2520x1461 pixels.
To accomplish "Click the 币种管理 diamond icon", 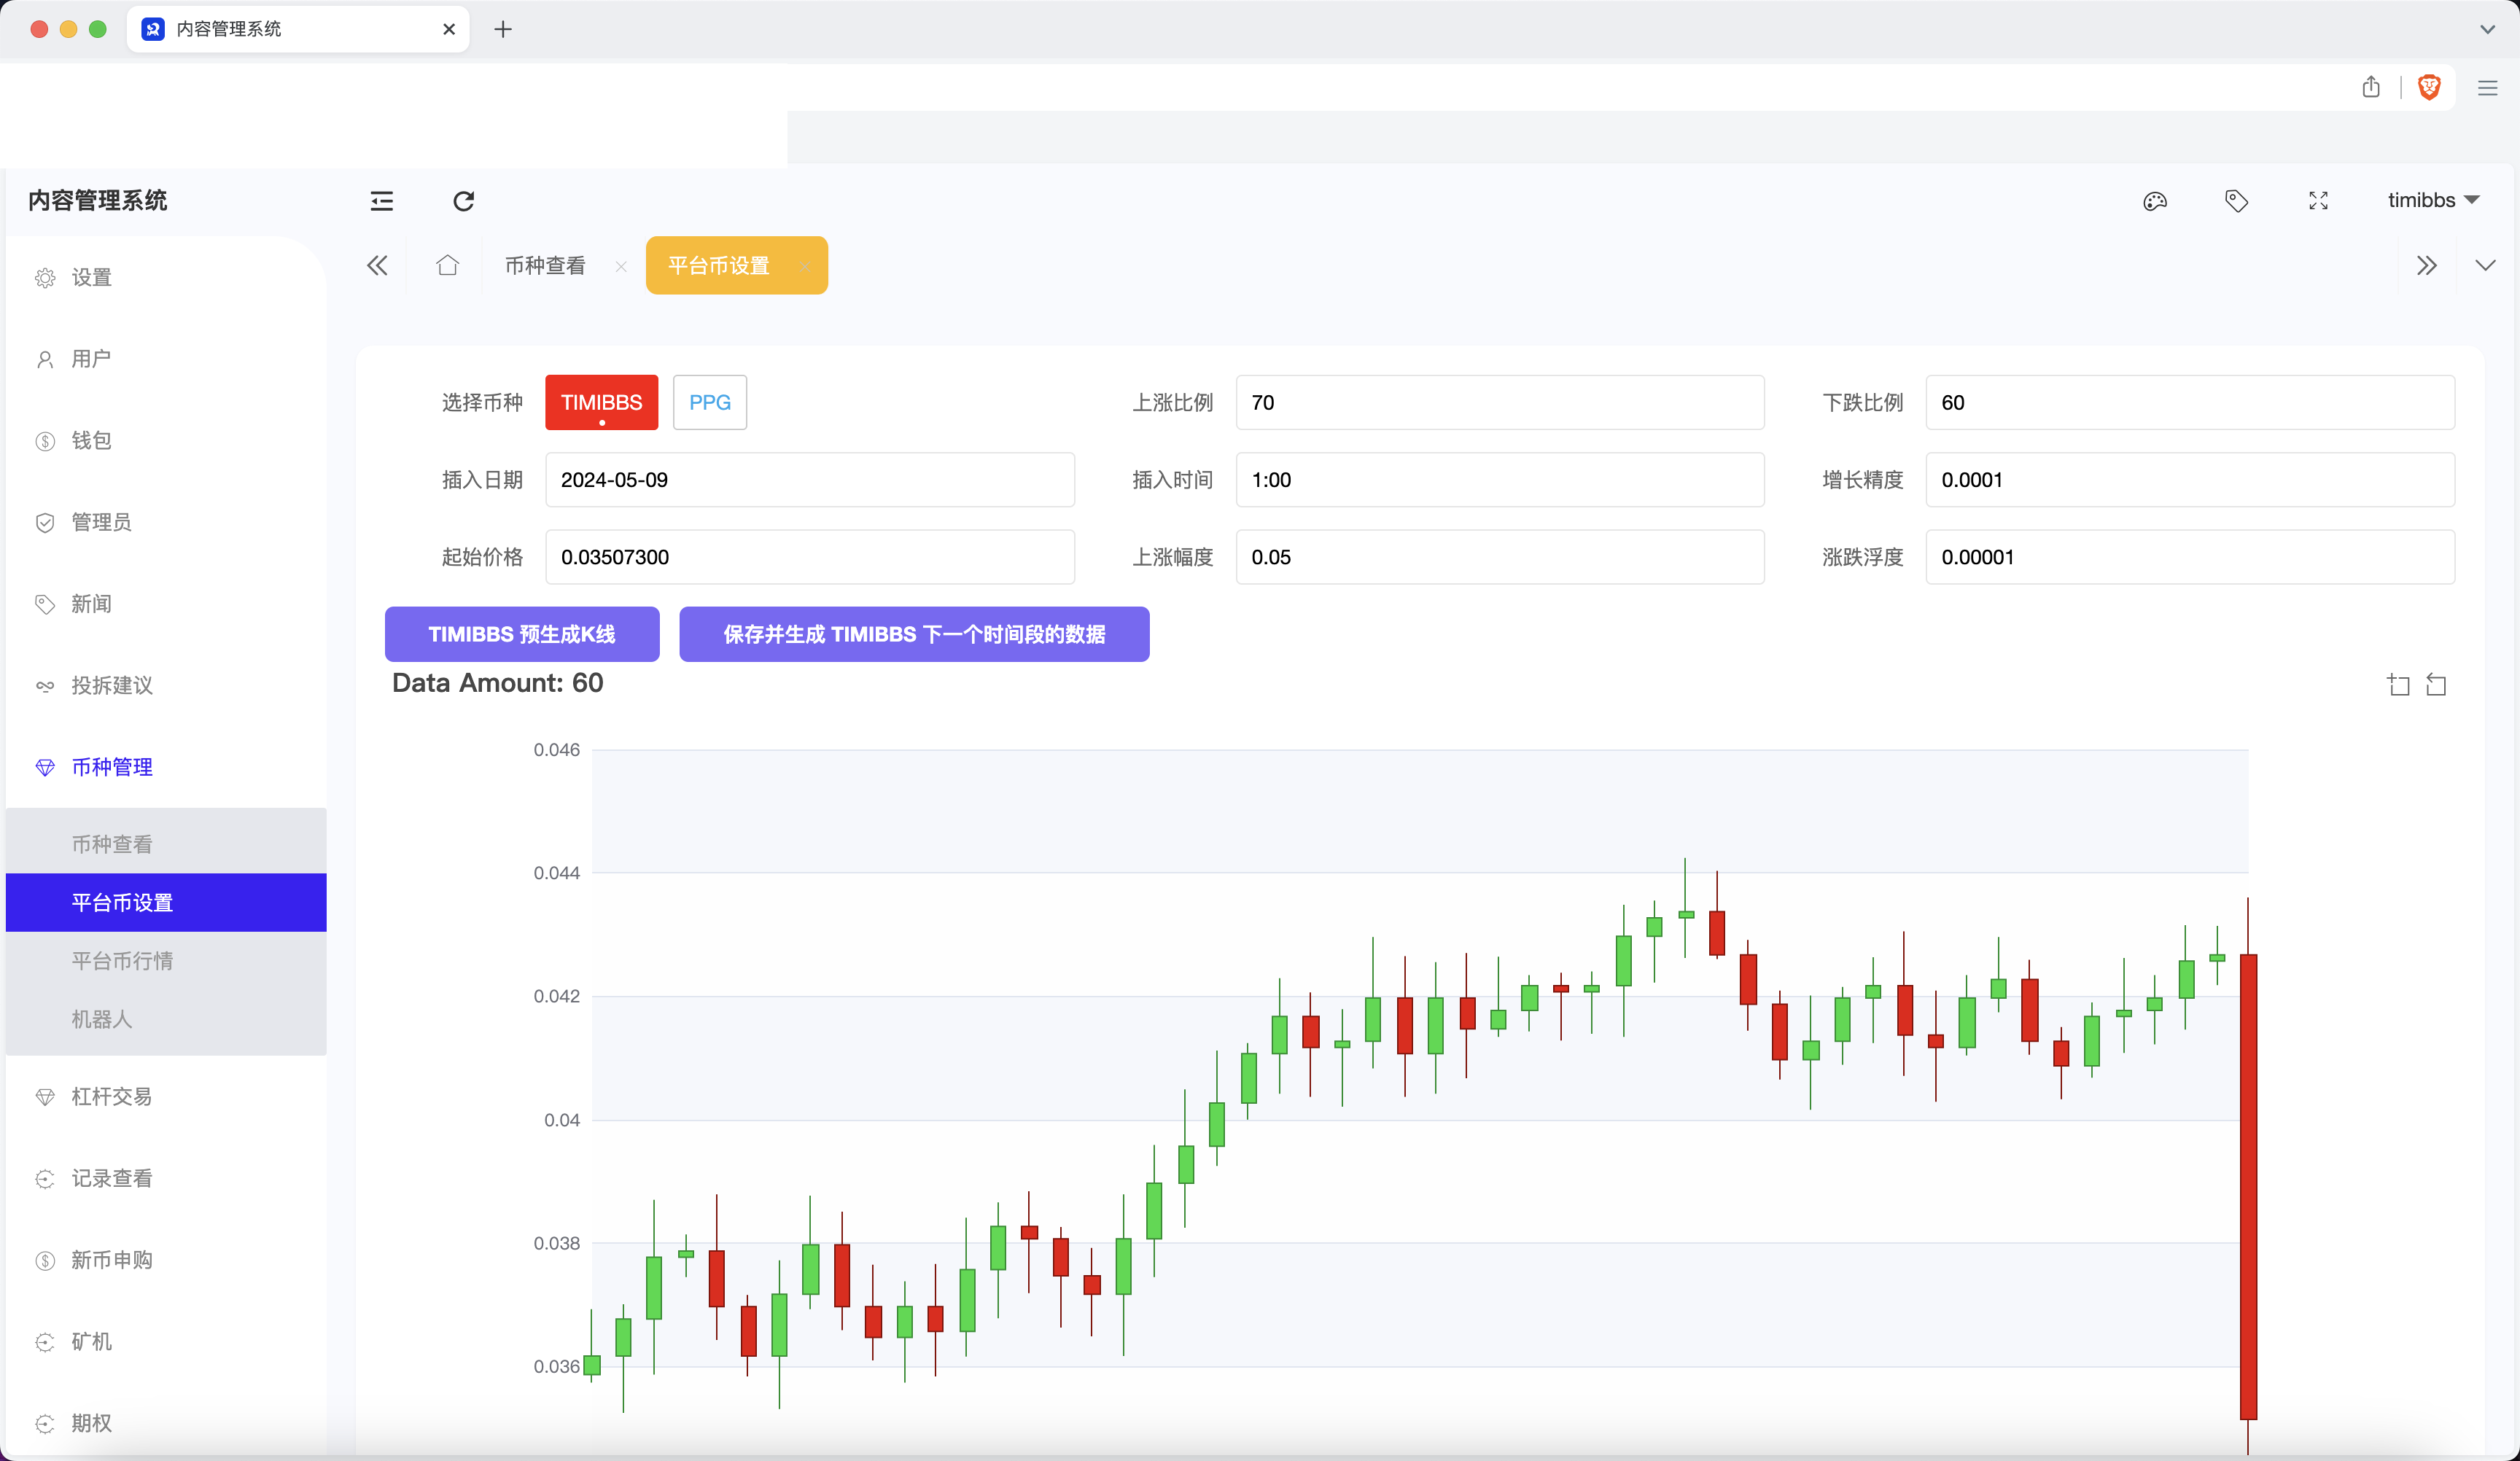I will tap(45, 768).
